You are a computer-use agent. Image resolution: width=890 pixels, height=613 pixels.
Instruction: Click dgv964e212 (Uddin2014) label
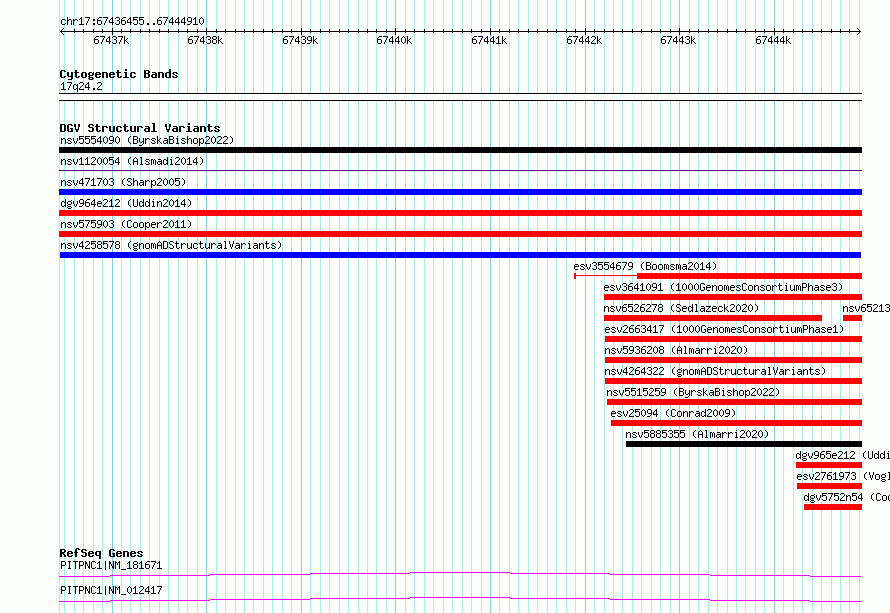click(126, 203)
